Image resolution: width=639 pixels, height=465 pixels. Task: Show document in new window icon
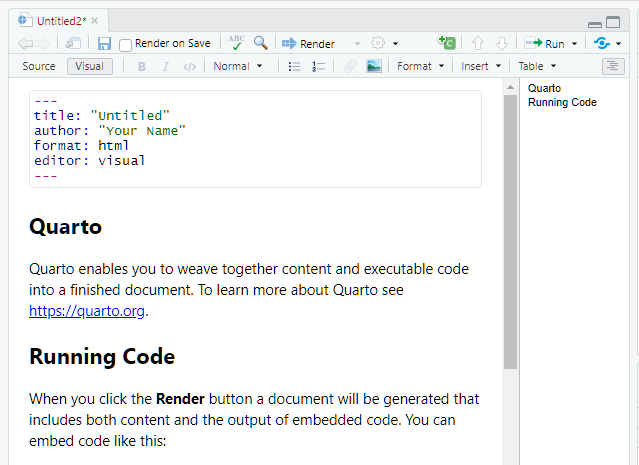pos(73,43)
